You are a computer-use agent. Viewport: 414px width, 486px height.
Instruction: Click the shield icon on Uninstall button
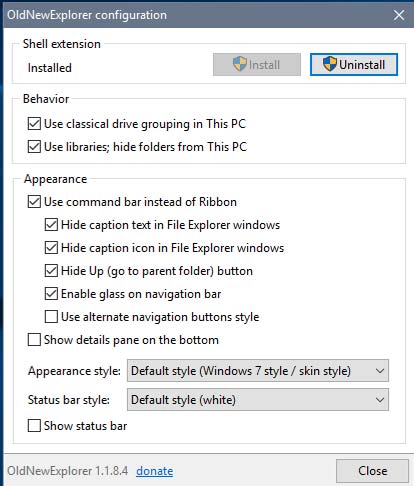(x=330, y=64)
